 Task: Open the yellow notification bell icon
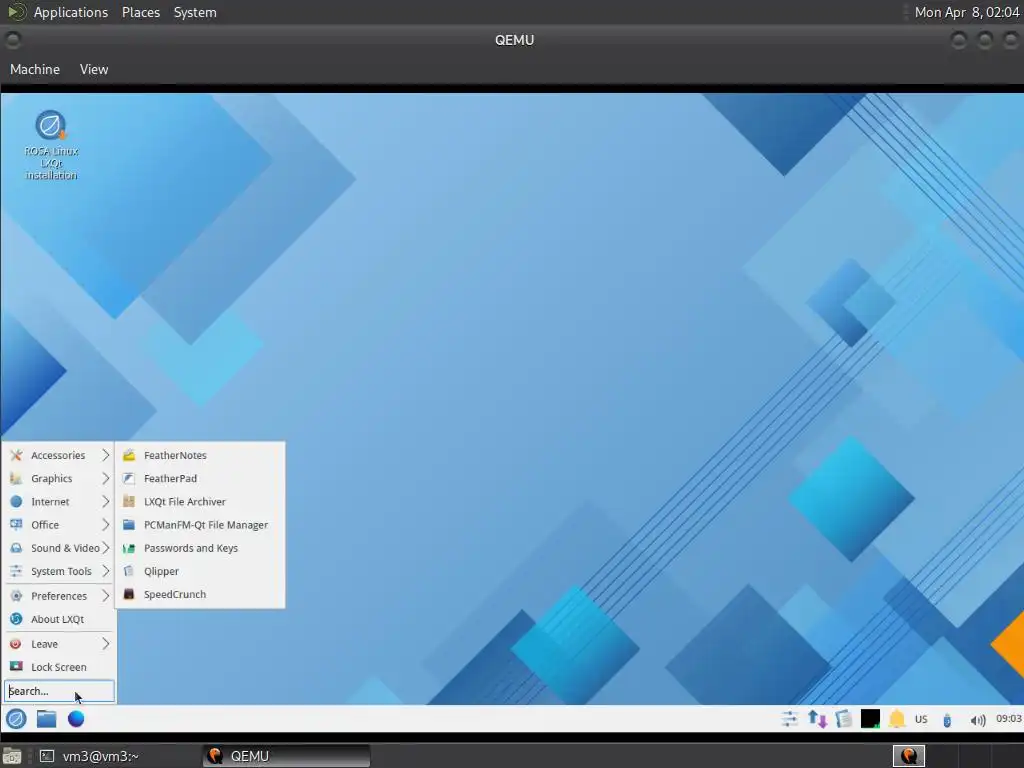pos(897,720)
